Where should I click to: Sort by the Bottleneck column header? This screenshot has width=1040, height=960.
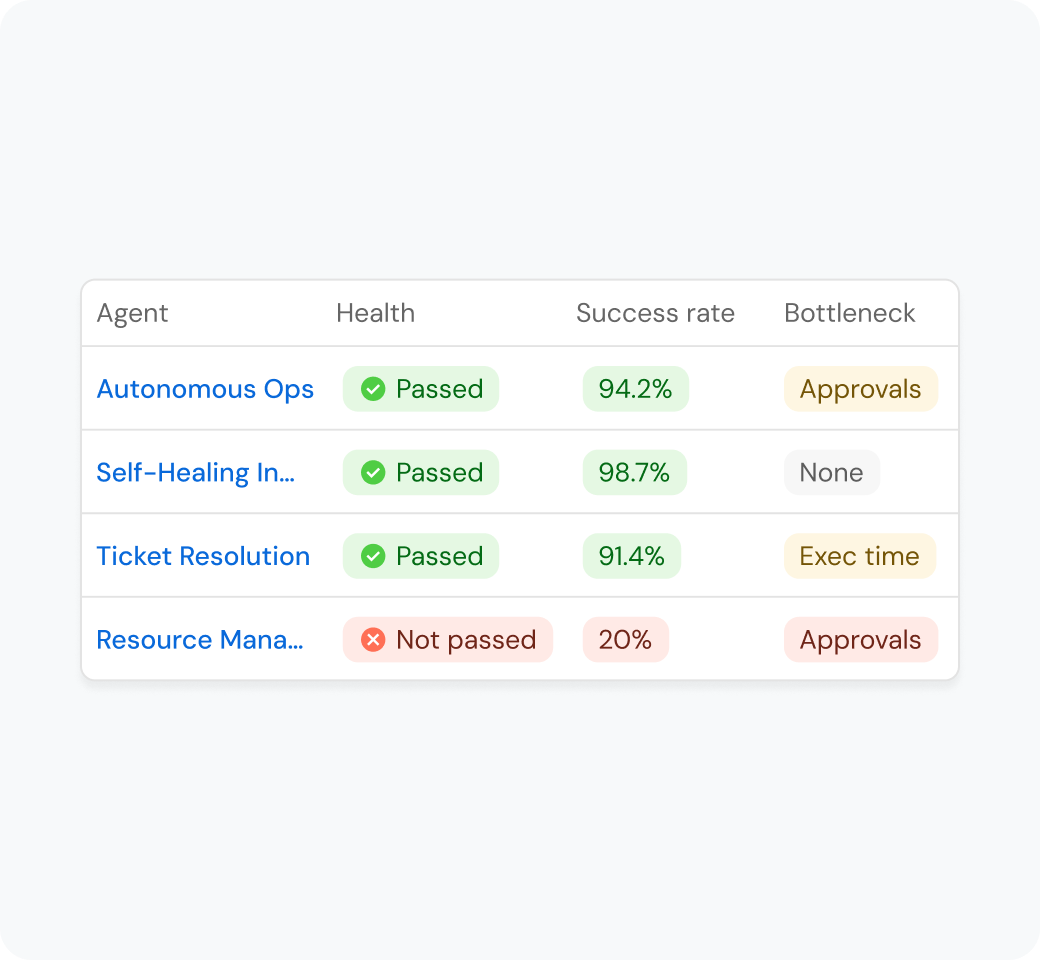tap(850, 313)
